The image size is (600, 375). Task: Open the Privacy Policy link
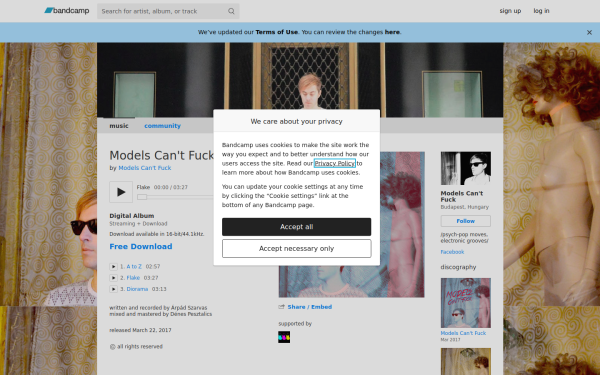334,163
